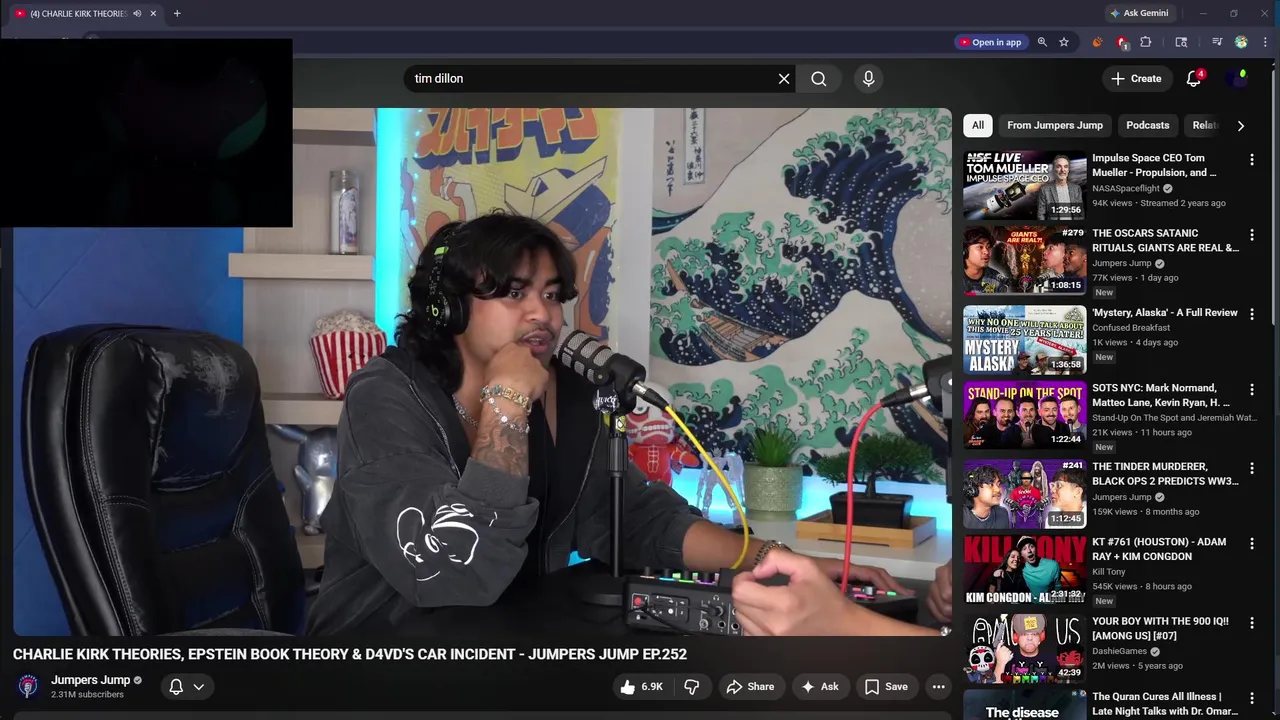Open options for Mystery, Alaska video
Viewport: 1280px width, 720px height.
1251,314
